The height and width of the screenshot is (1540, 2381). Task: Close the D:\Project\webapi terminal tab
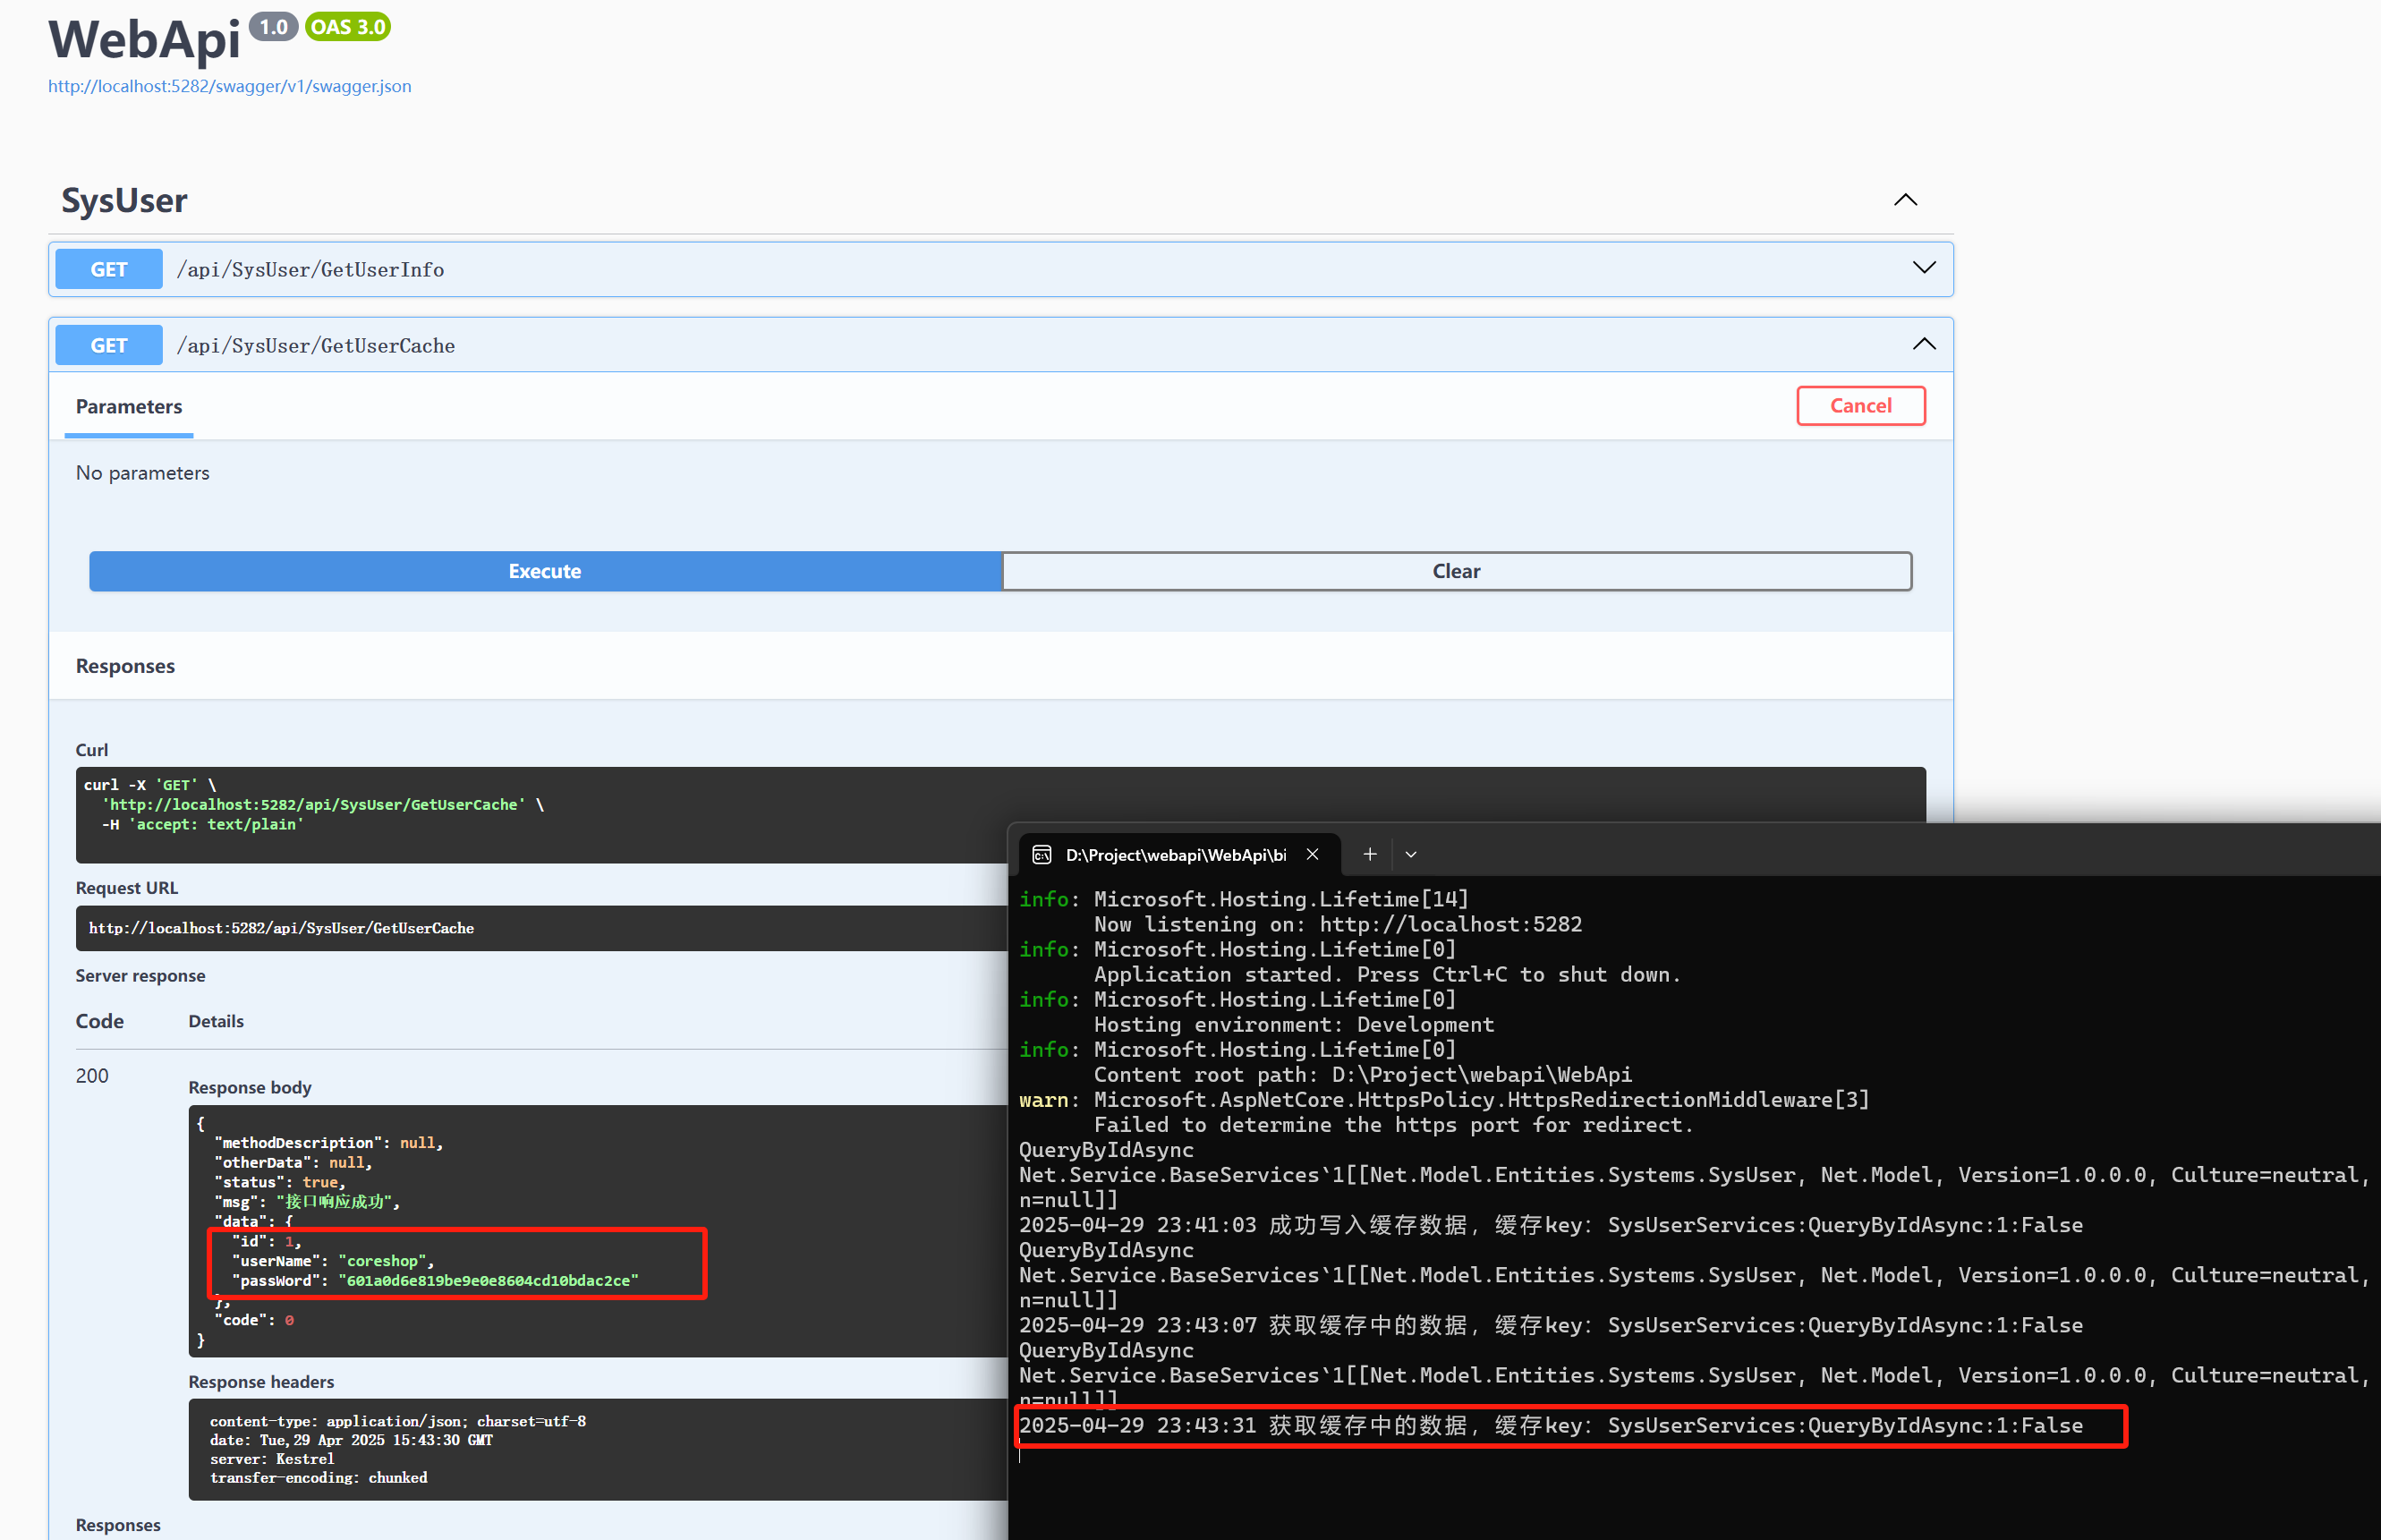click(1312, 854)
